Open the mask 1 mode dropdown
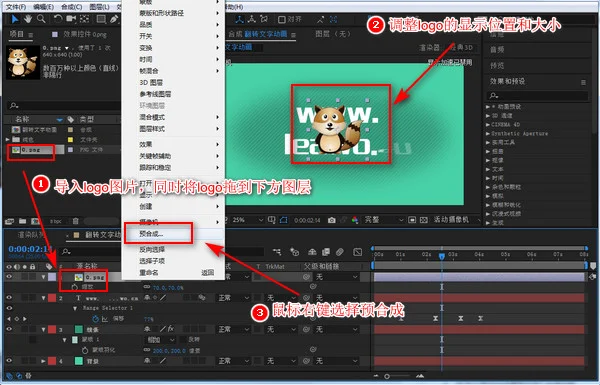Viewport: 600px width, 385px height. click(161, 339)
